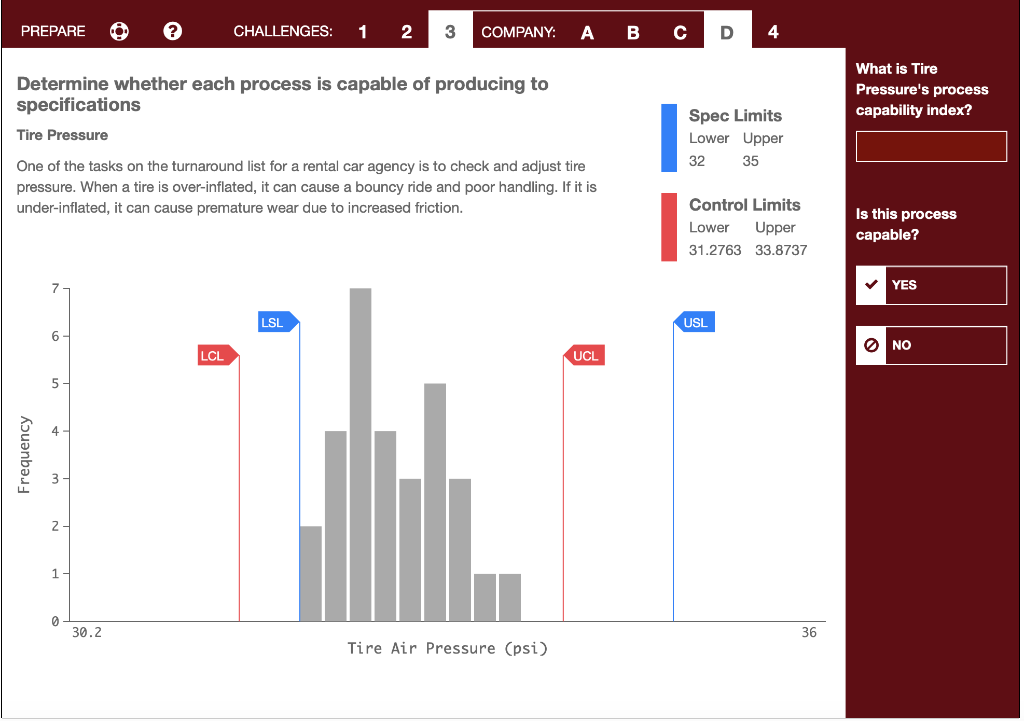Click the red Control Limits color swatch

pyautogui.click(x=669, y=227)
